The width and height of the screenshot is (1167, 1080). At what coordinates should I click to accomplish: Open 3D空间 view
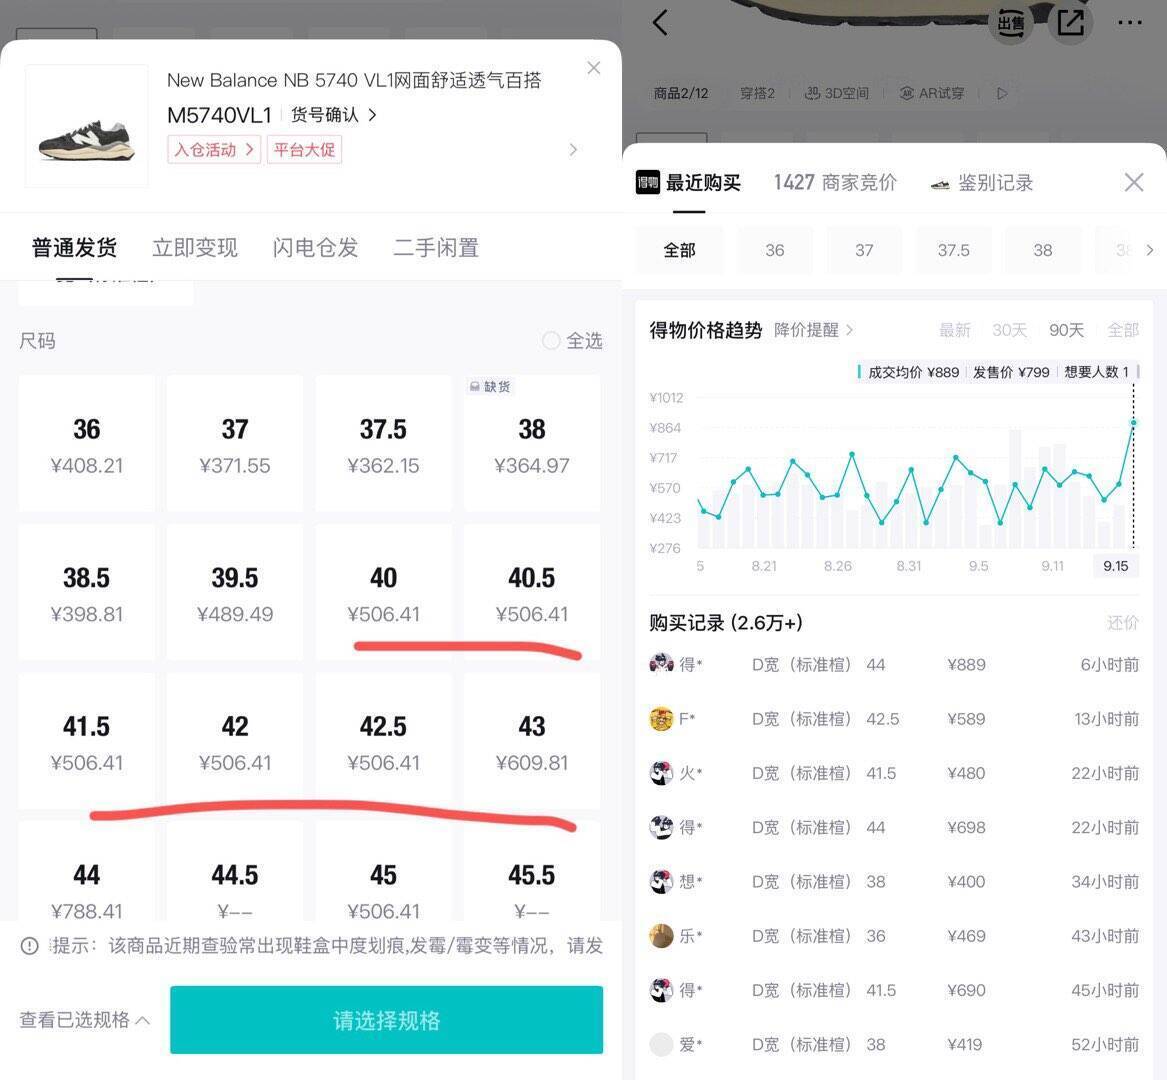[837, 93]
